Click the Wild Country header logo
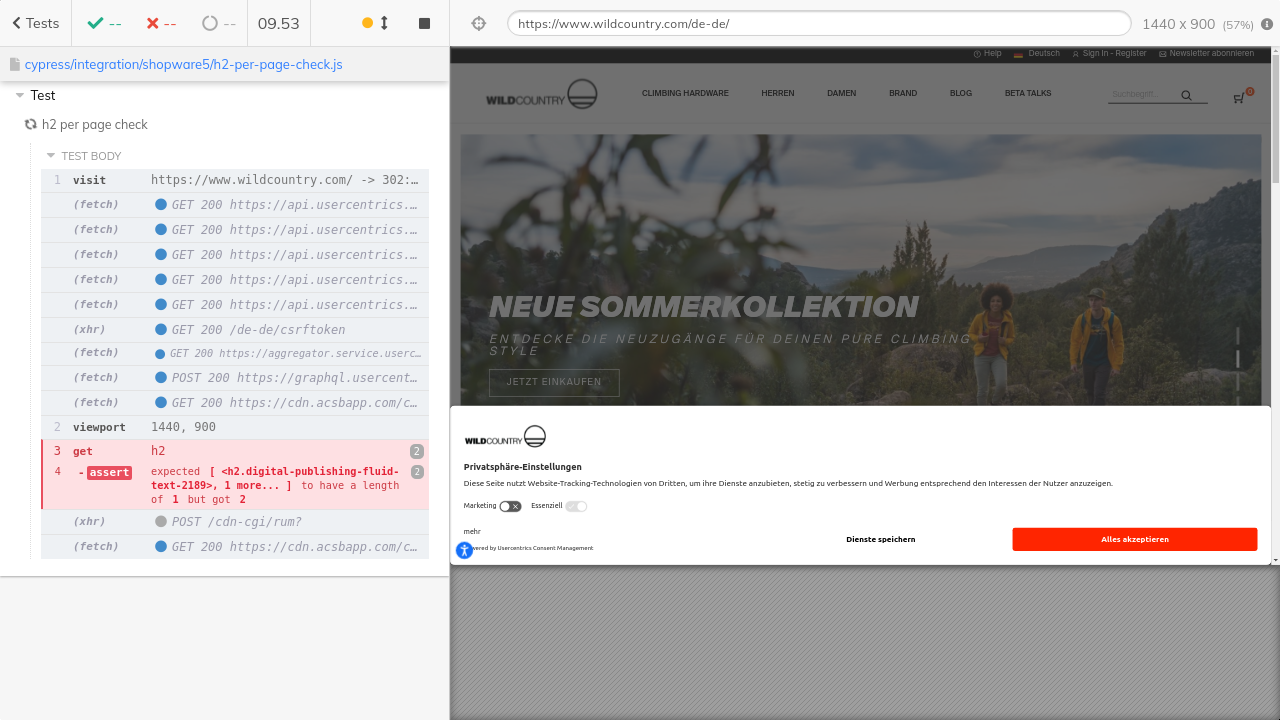 coord(541,95)
